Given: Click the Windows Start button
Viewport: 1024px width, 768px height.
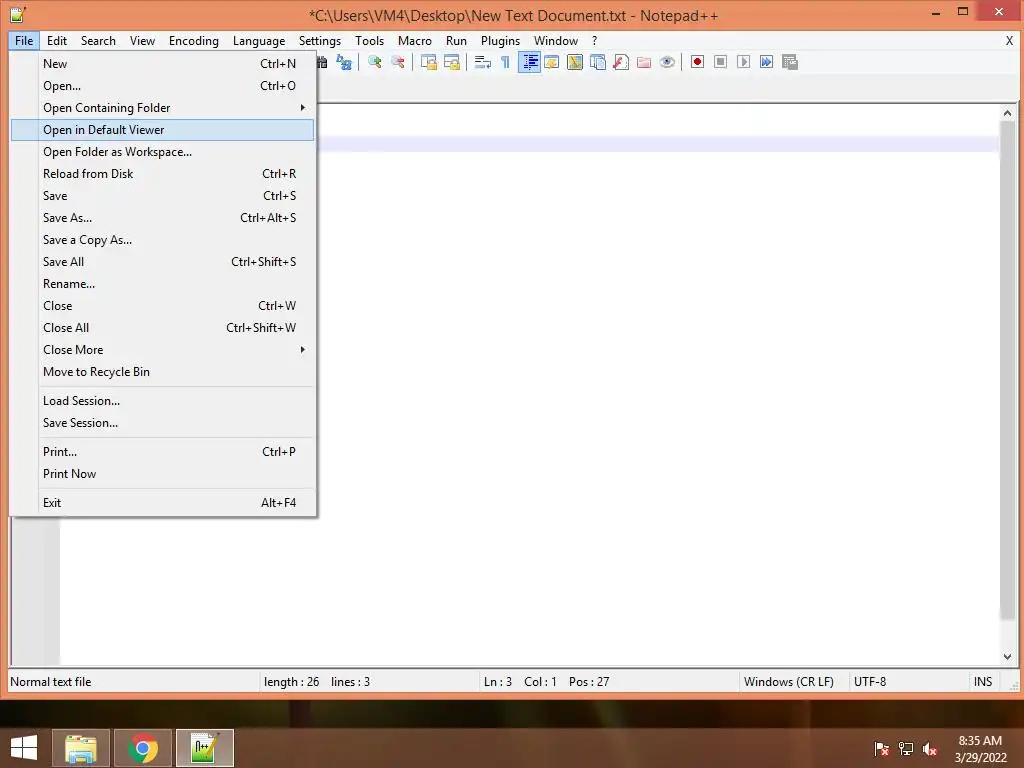Looking at the screenshot, I should 24,748.
